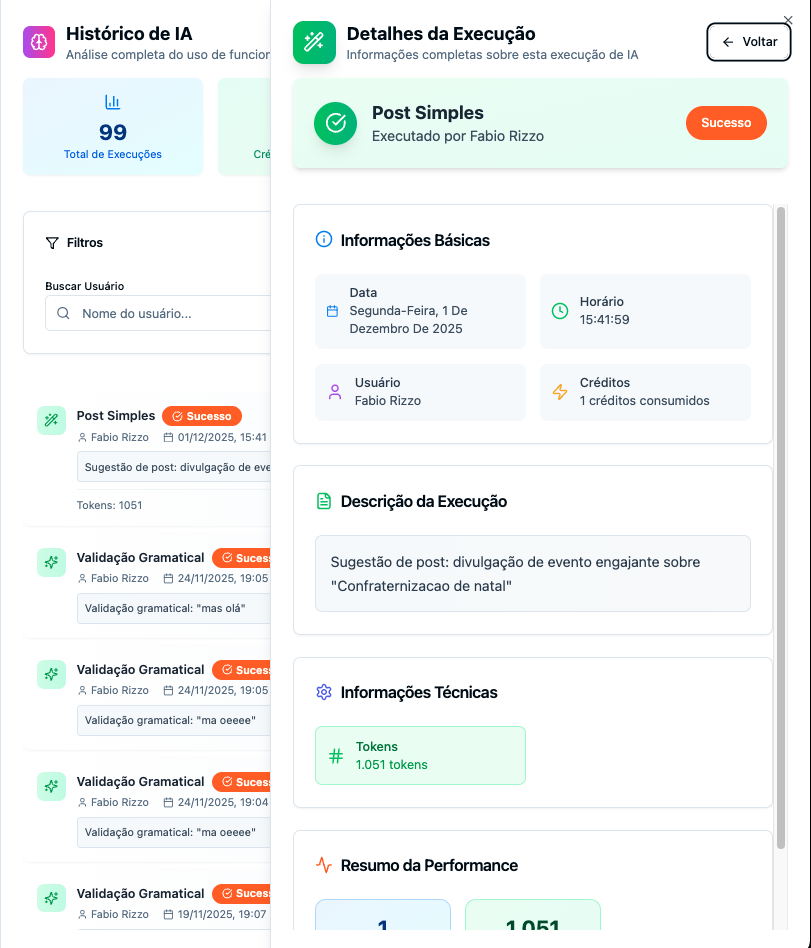The height and width of the screenshot is (948, 811).
Task: Click the calendar icon beside Data
Action: [x=333, y=311]
